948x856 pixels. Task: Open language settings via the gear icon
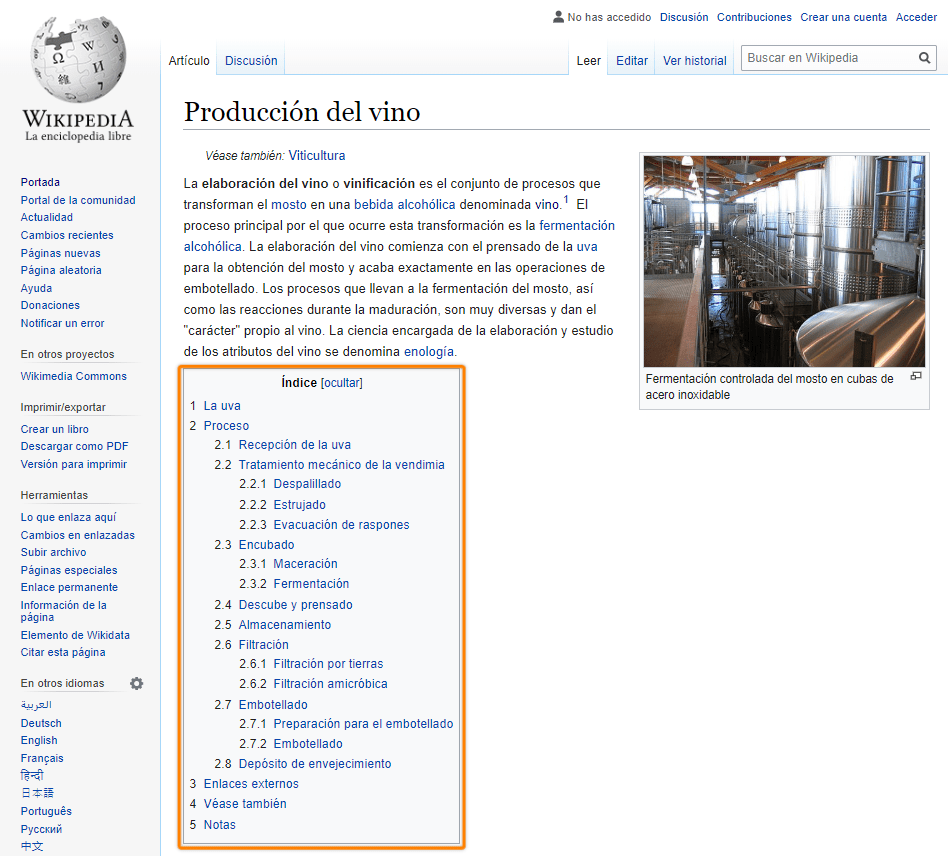[x=136, y=683]
